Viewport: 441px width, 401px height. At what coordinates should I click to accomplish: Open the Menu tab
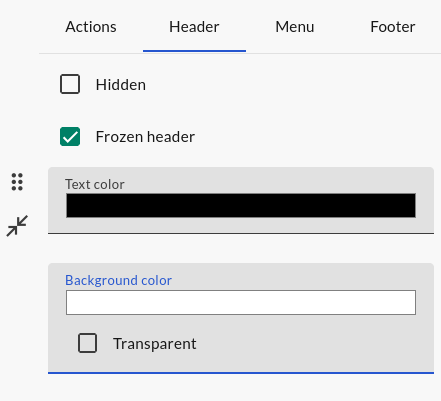(295, 27)
